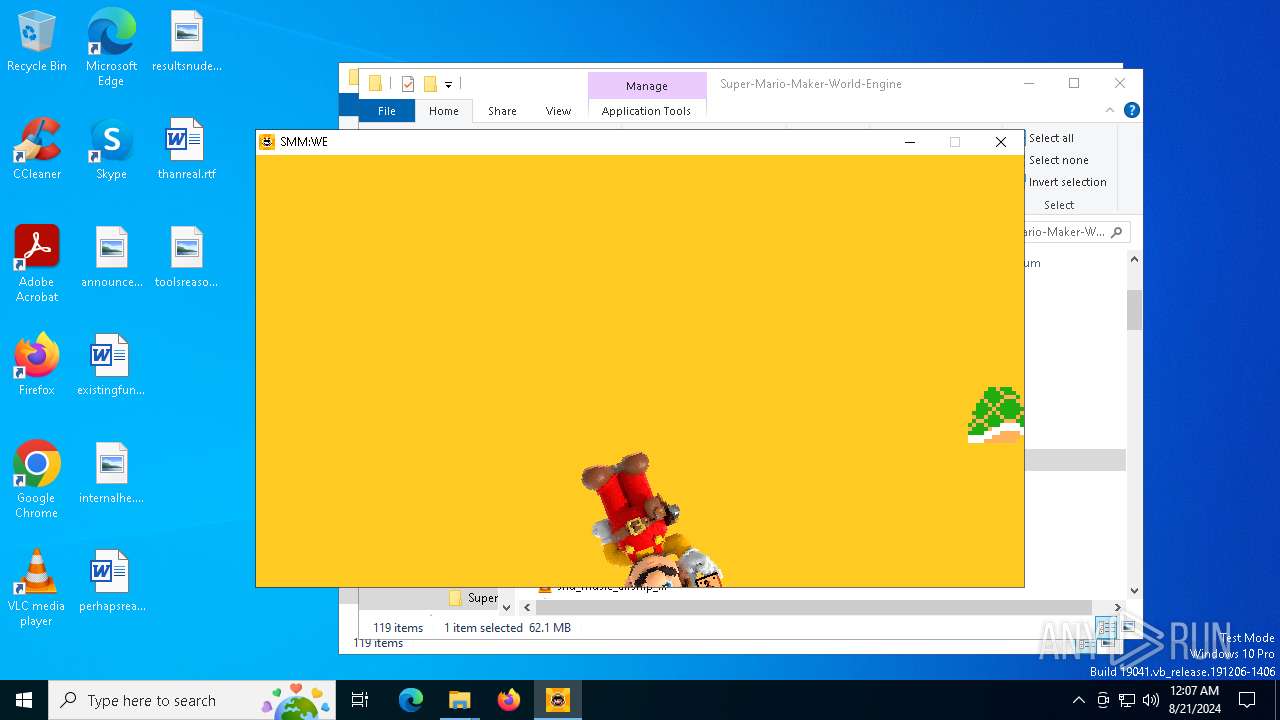Open Edge from the taskbar
The image size is (1280, 720).
[411, 700]
